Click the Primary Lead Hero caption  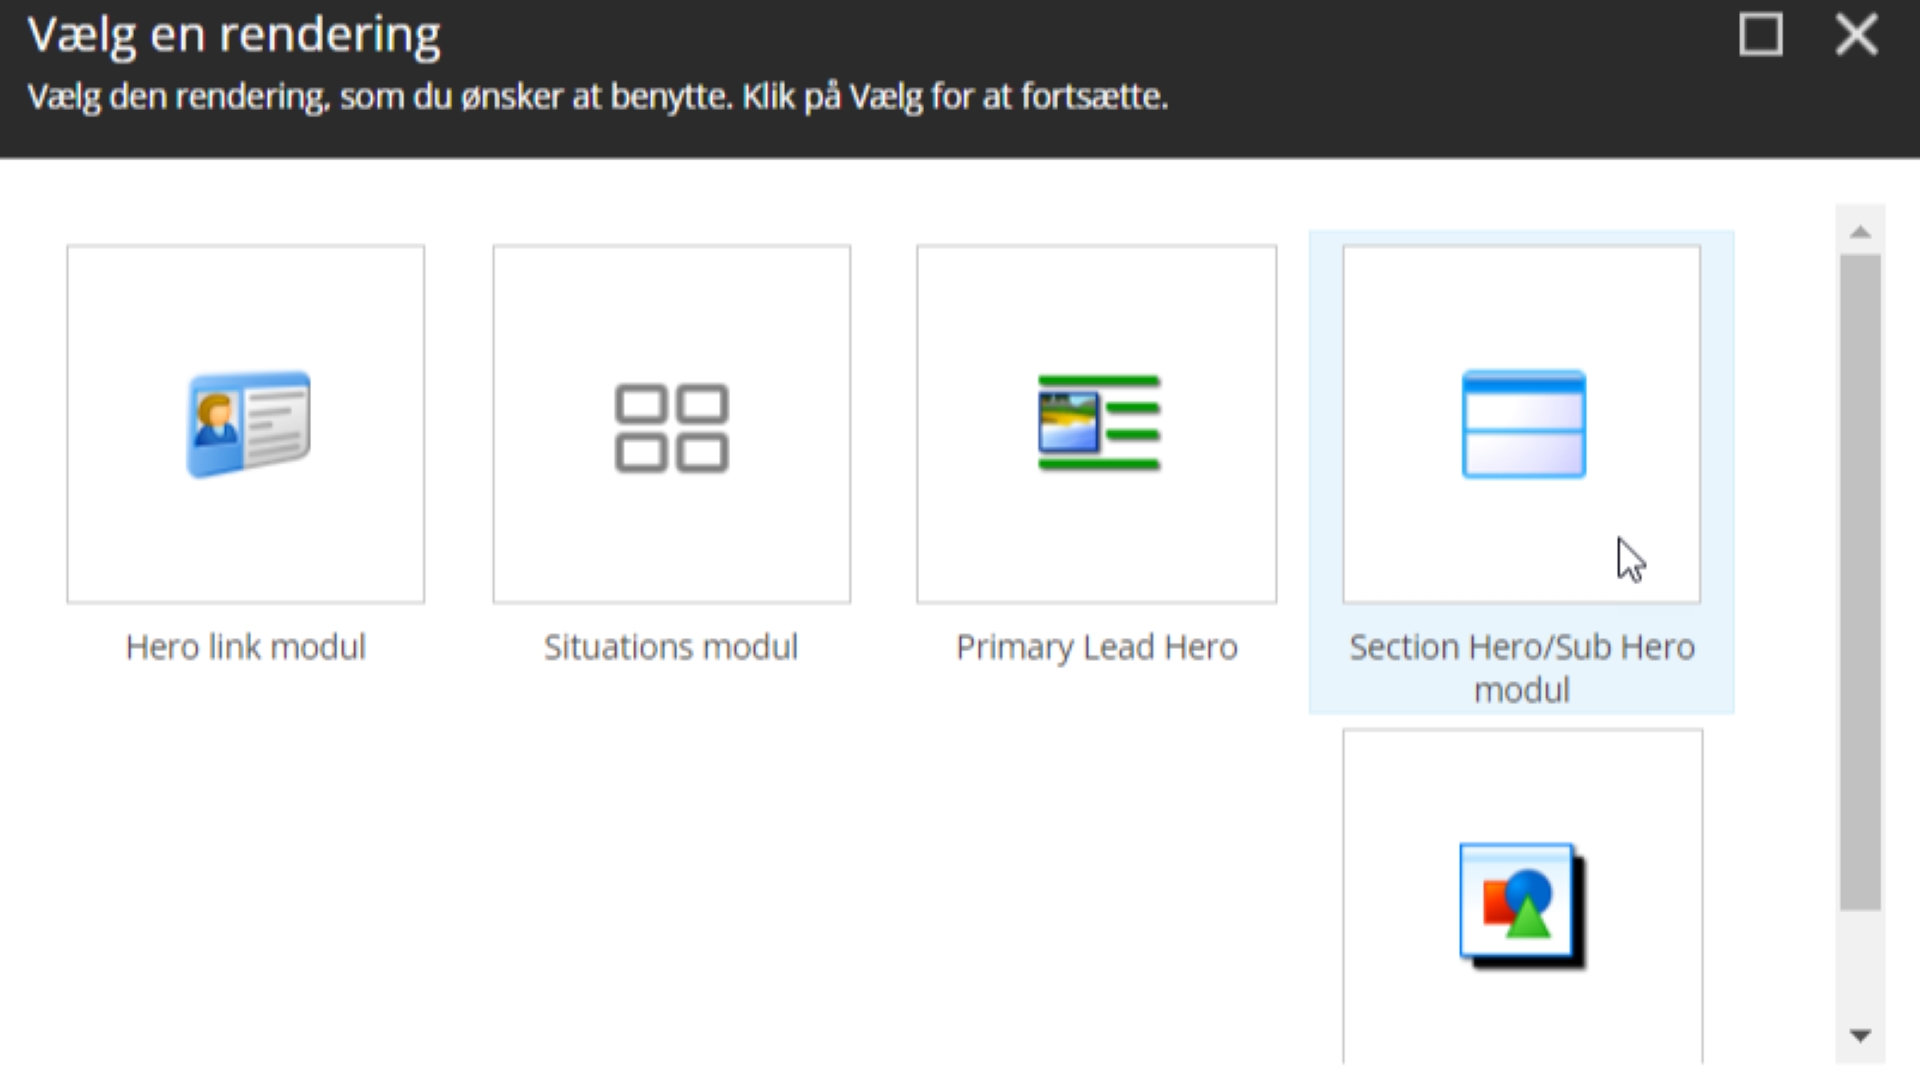tap(1097, 647)
